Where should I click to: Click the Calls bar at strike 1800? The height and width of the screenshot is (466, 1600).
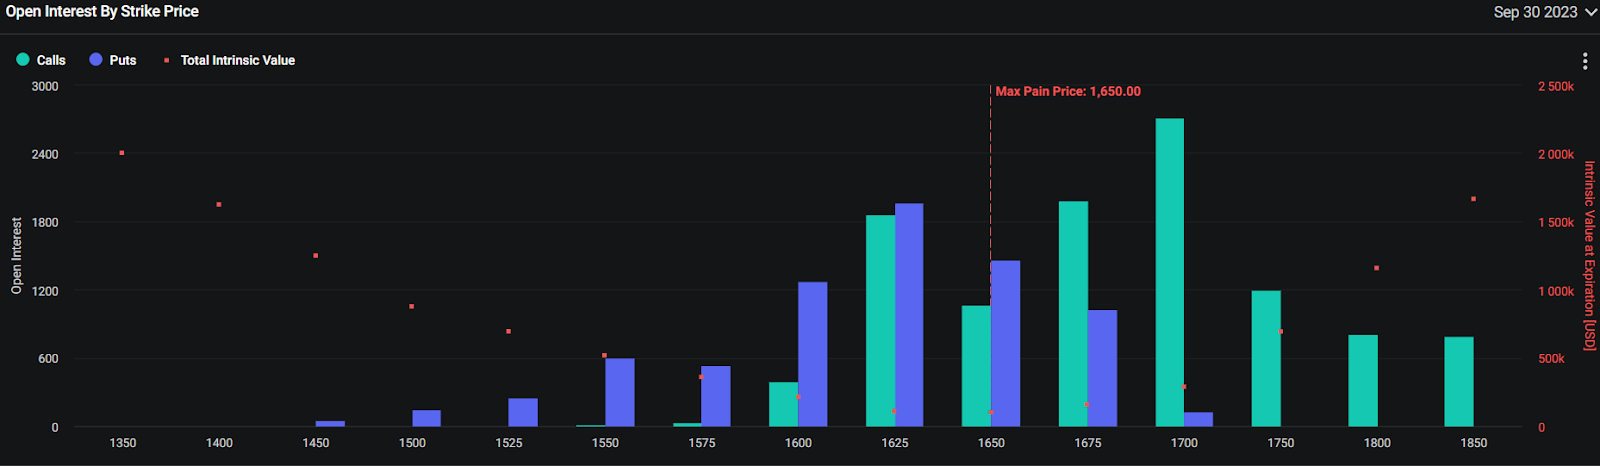click(x=1363, y=381)
